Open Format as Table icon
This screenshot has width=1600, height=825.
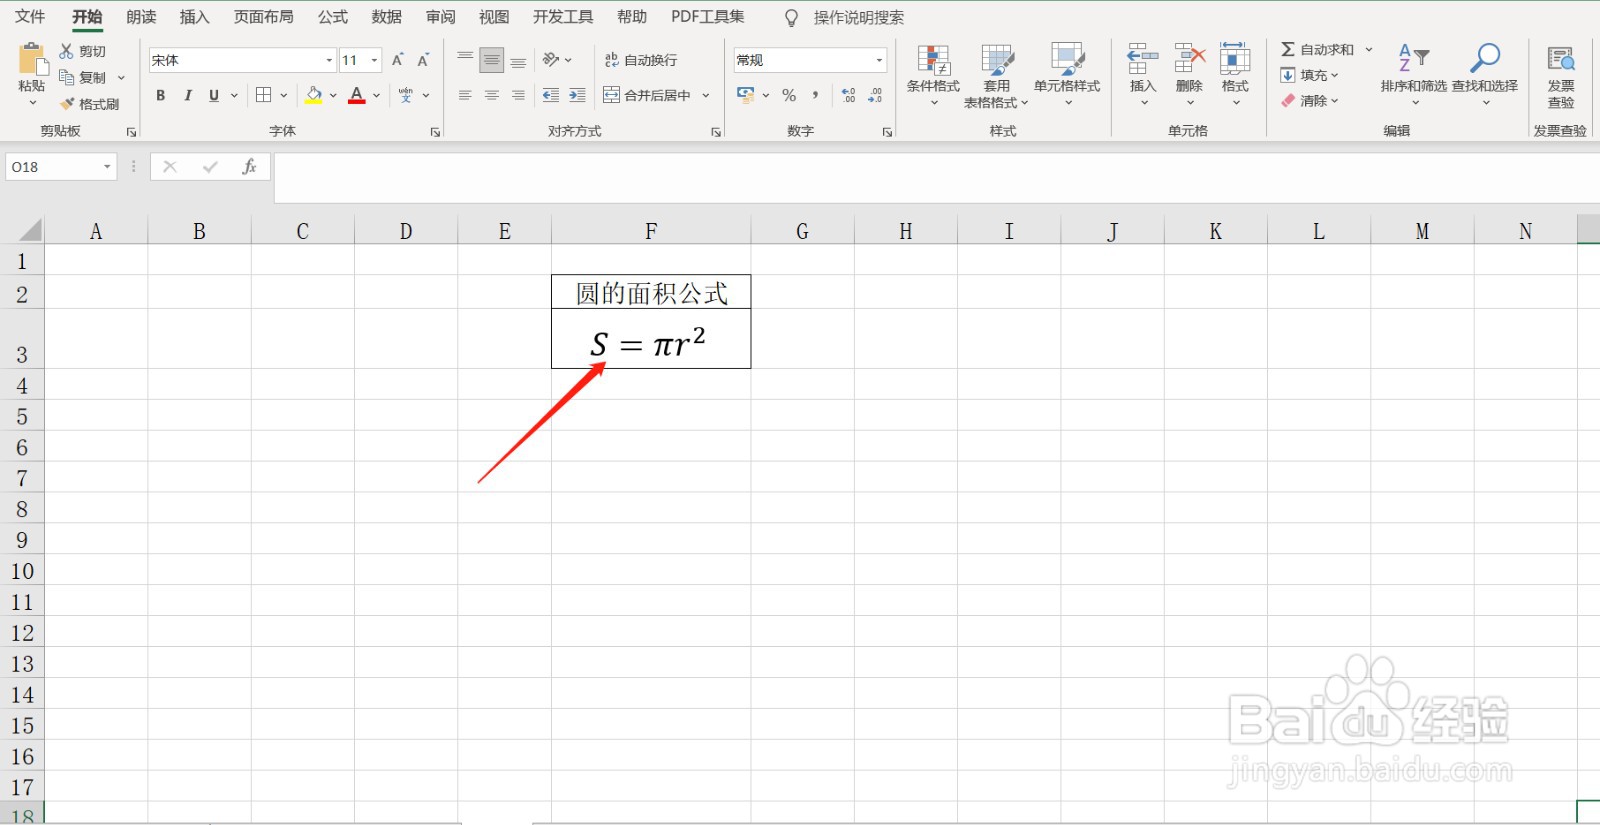(997, 60)
